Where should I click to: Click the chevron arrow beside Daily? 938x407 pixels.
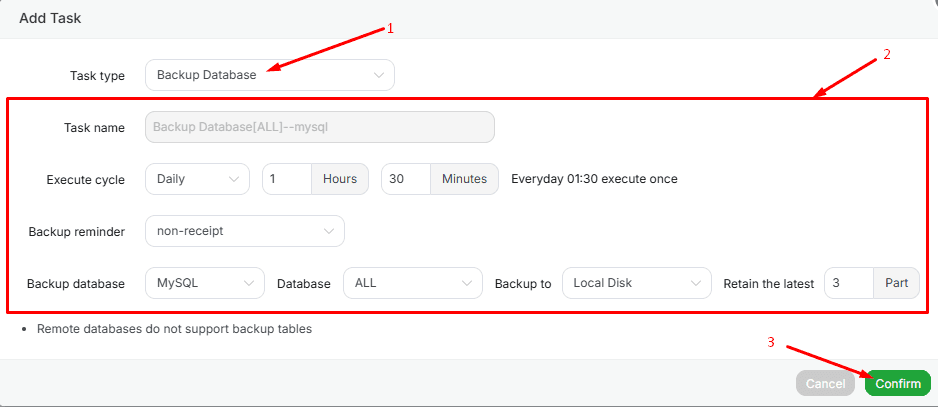point(234,179)
